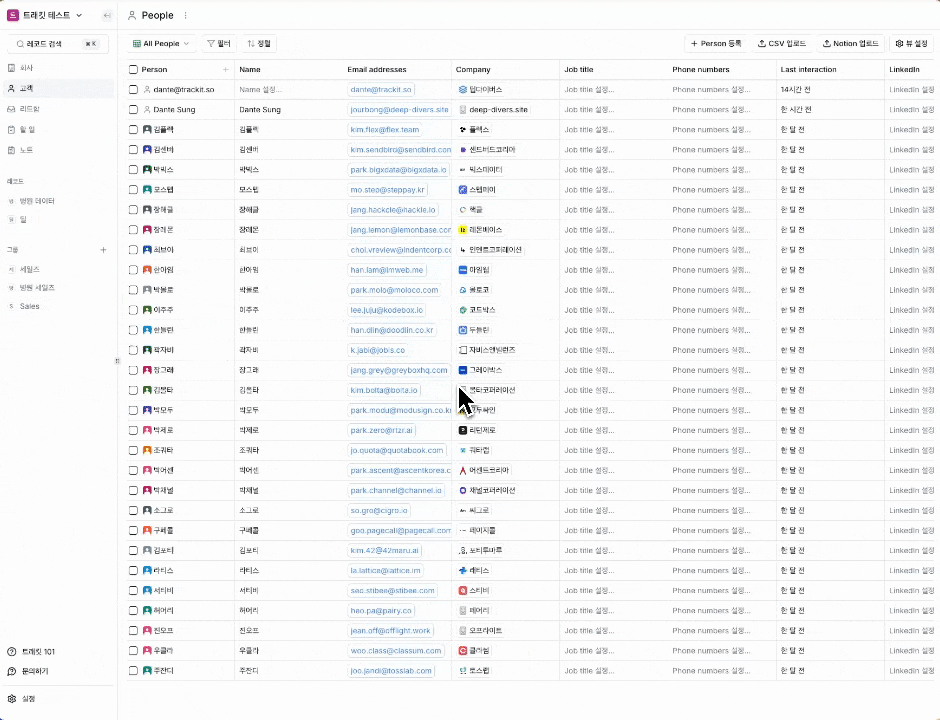
Task: Click the 레코드 검색 search field
Action: coord(57,44)
